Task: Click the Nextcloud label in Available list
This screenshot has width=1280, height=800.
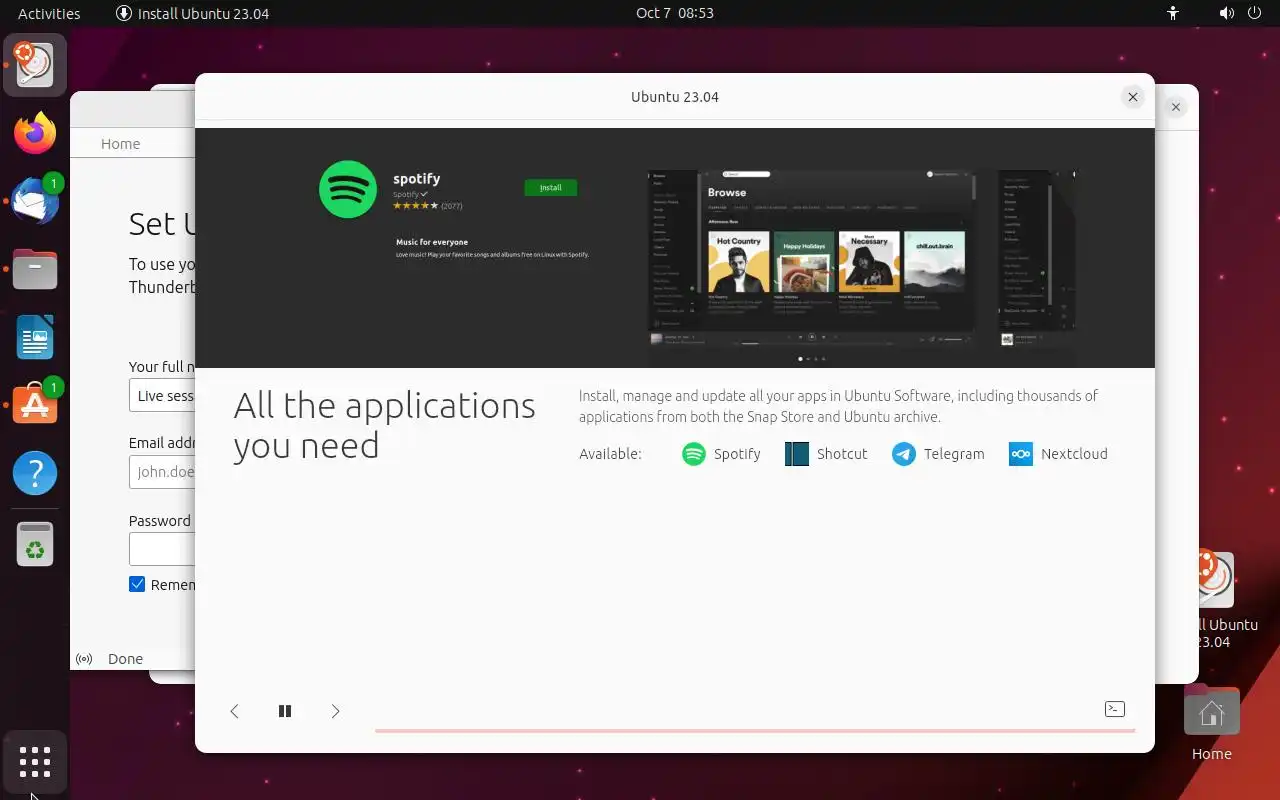Action: click(x=1074, y=454)
